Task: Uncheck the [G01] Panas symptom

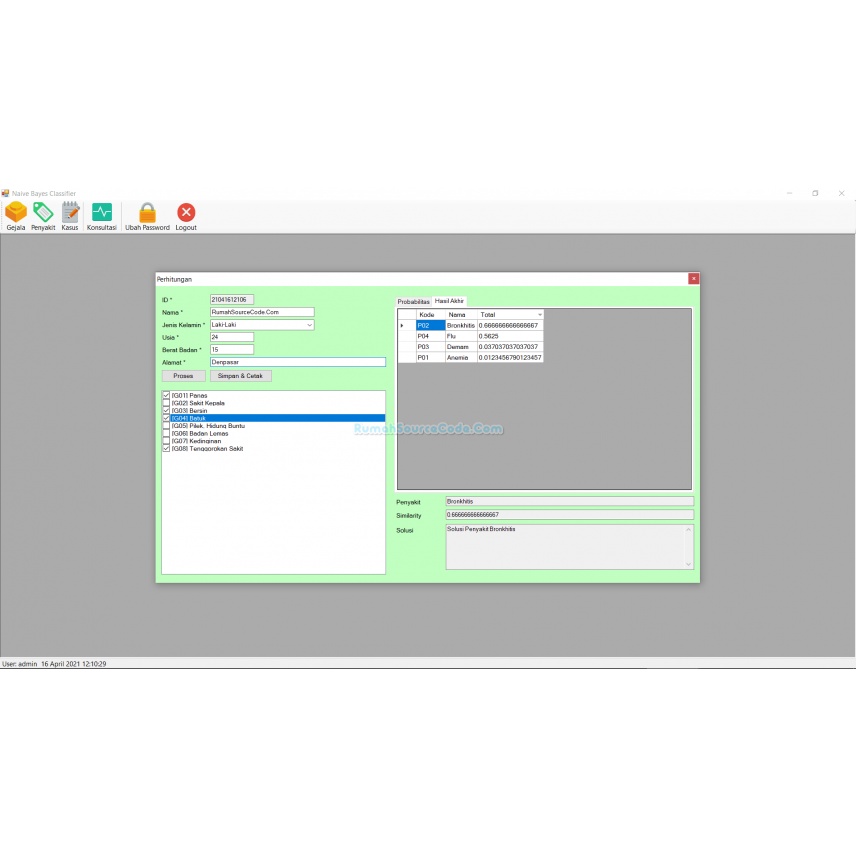Action: 166,395
